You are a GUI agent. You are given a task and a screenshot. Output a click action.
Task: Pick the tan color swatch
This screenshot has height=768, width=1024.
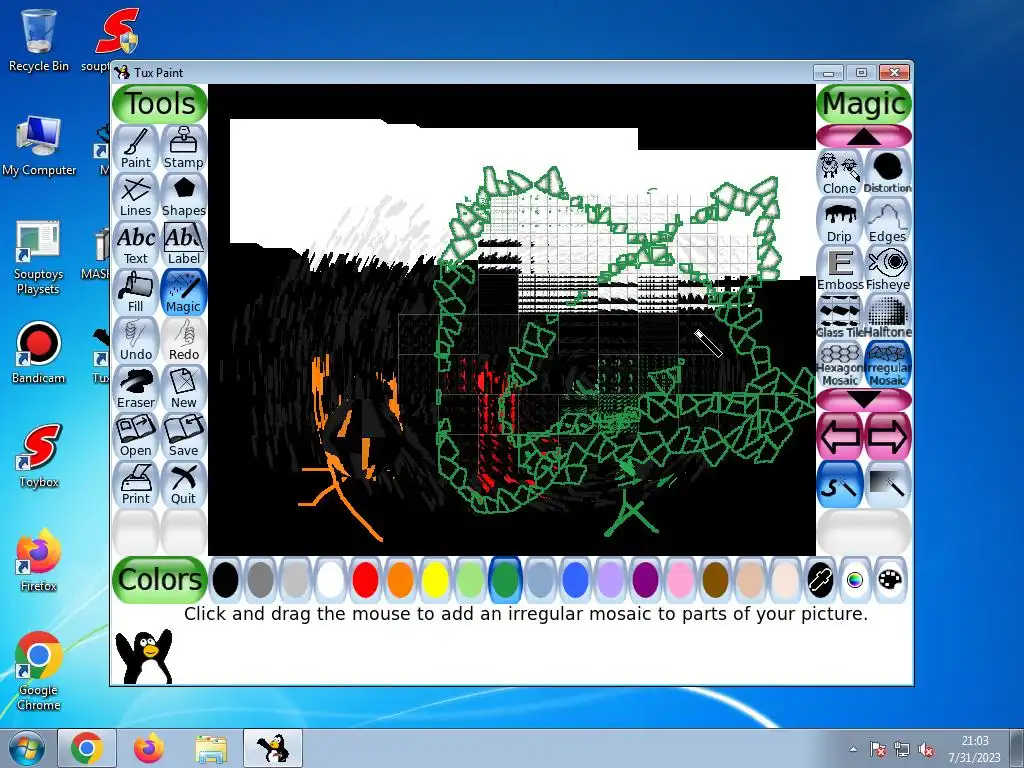point(750,580)
